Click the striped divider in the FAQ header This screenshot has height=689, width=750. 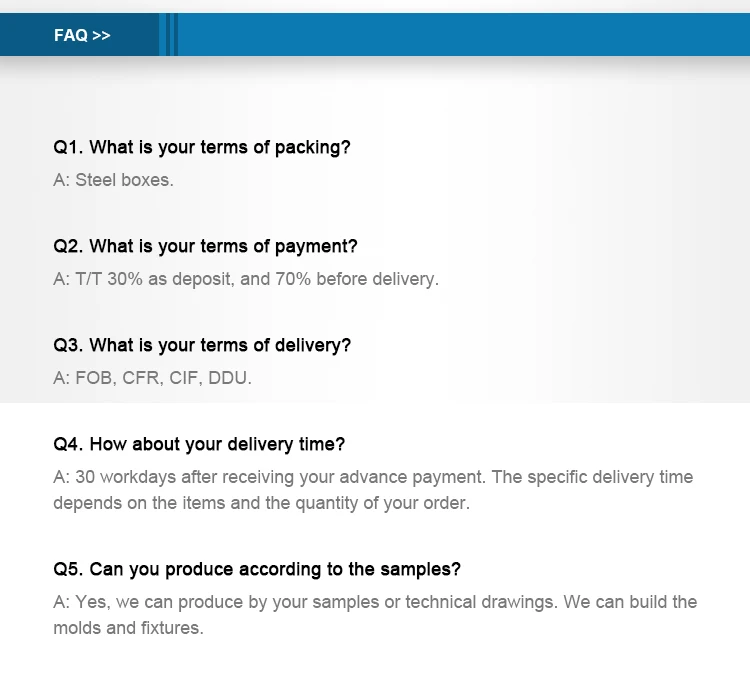click(x=168, y=35)
